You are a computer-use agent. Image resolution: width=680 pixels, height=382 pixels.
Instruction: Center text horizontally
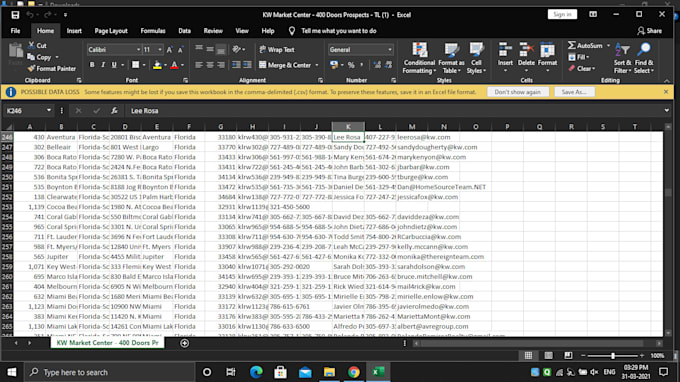[x=210, y=65]
